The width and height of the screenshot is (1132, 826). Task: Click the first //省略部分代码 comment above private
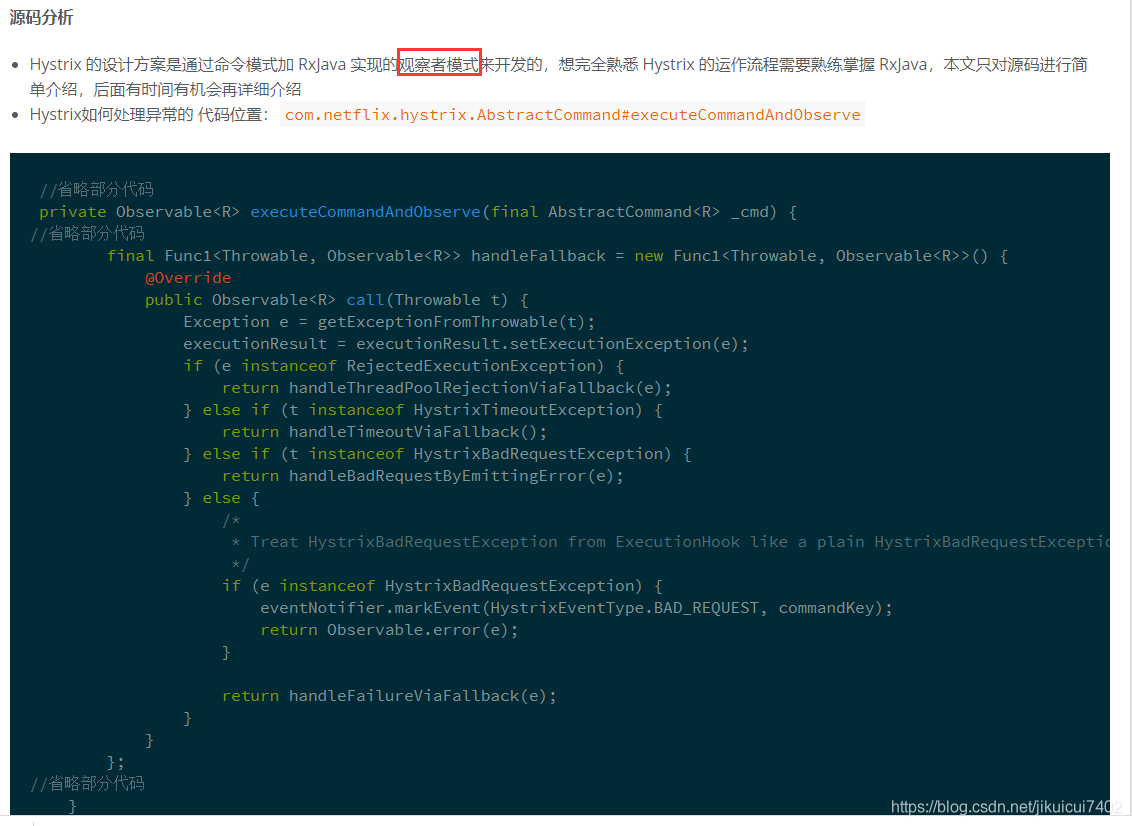click(x=96, y=189)
